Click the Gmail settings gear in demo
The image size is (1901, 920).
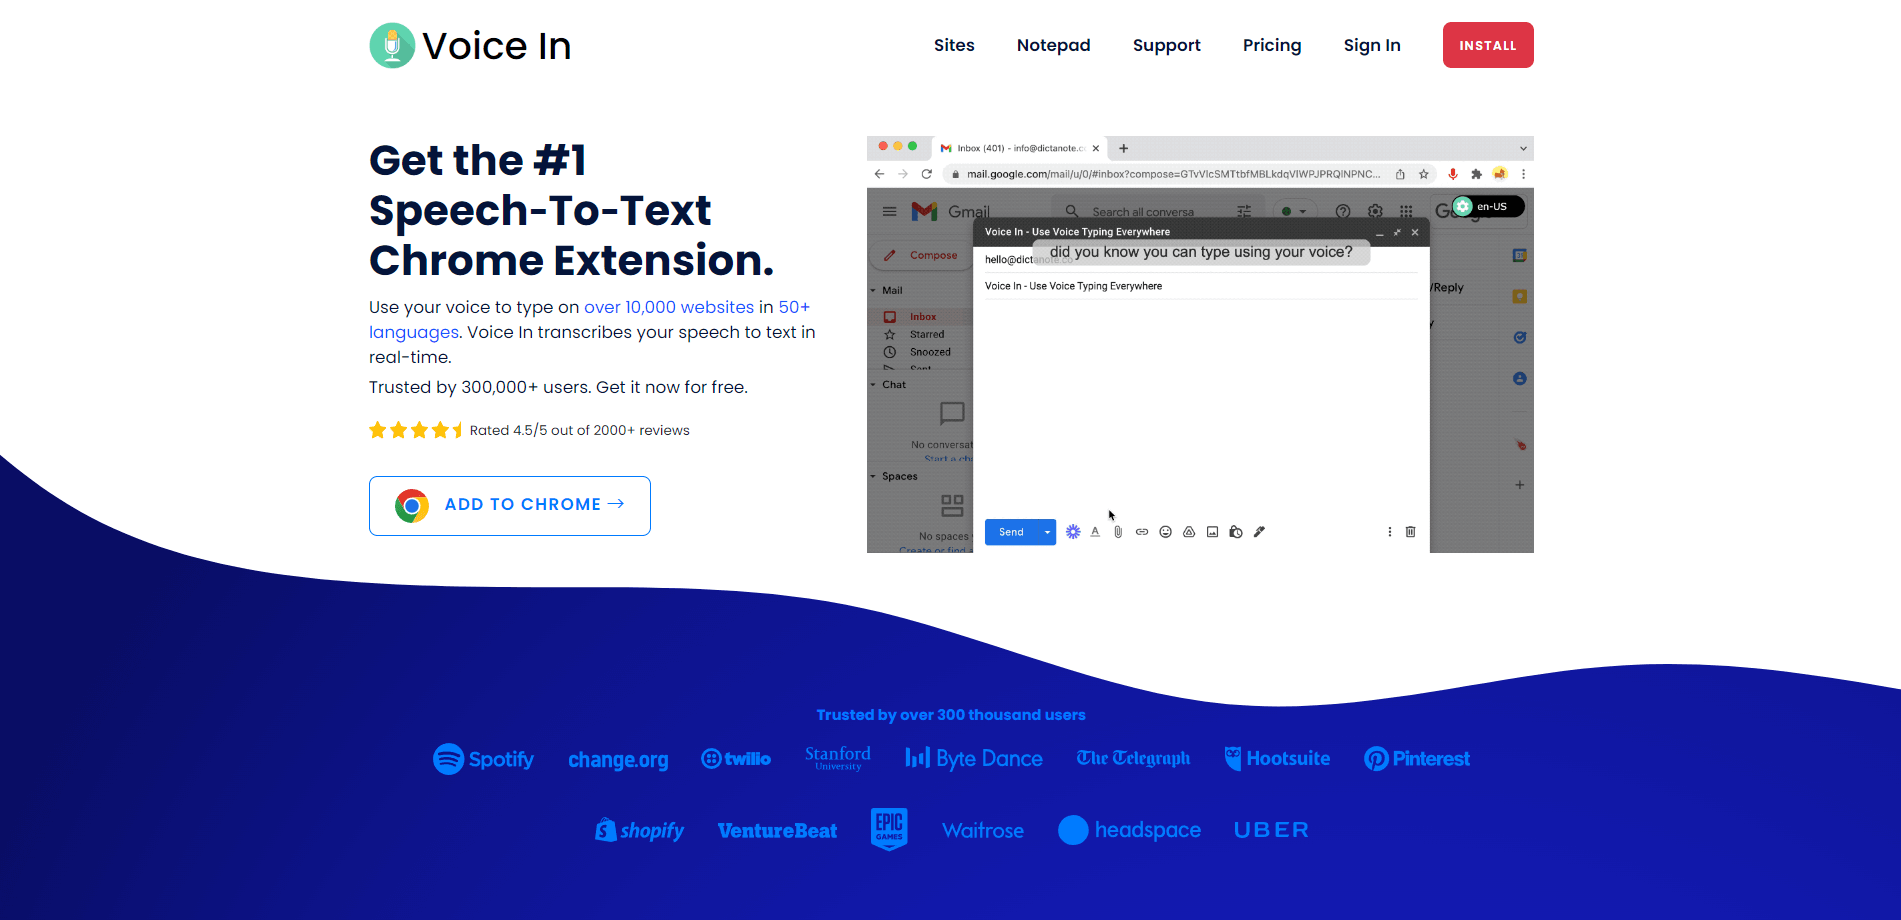(x=1375, y=211)
